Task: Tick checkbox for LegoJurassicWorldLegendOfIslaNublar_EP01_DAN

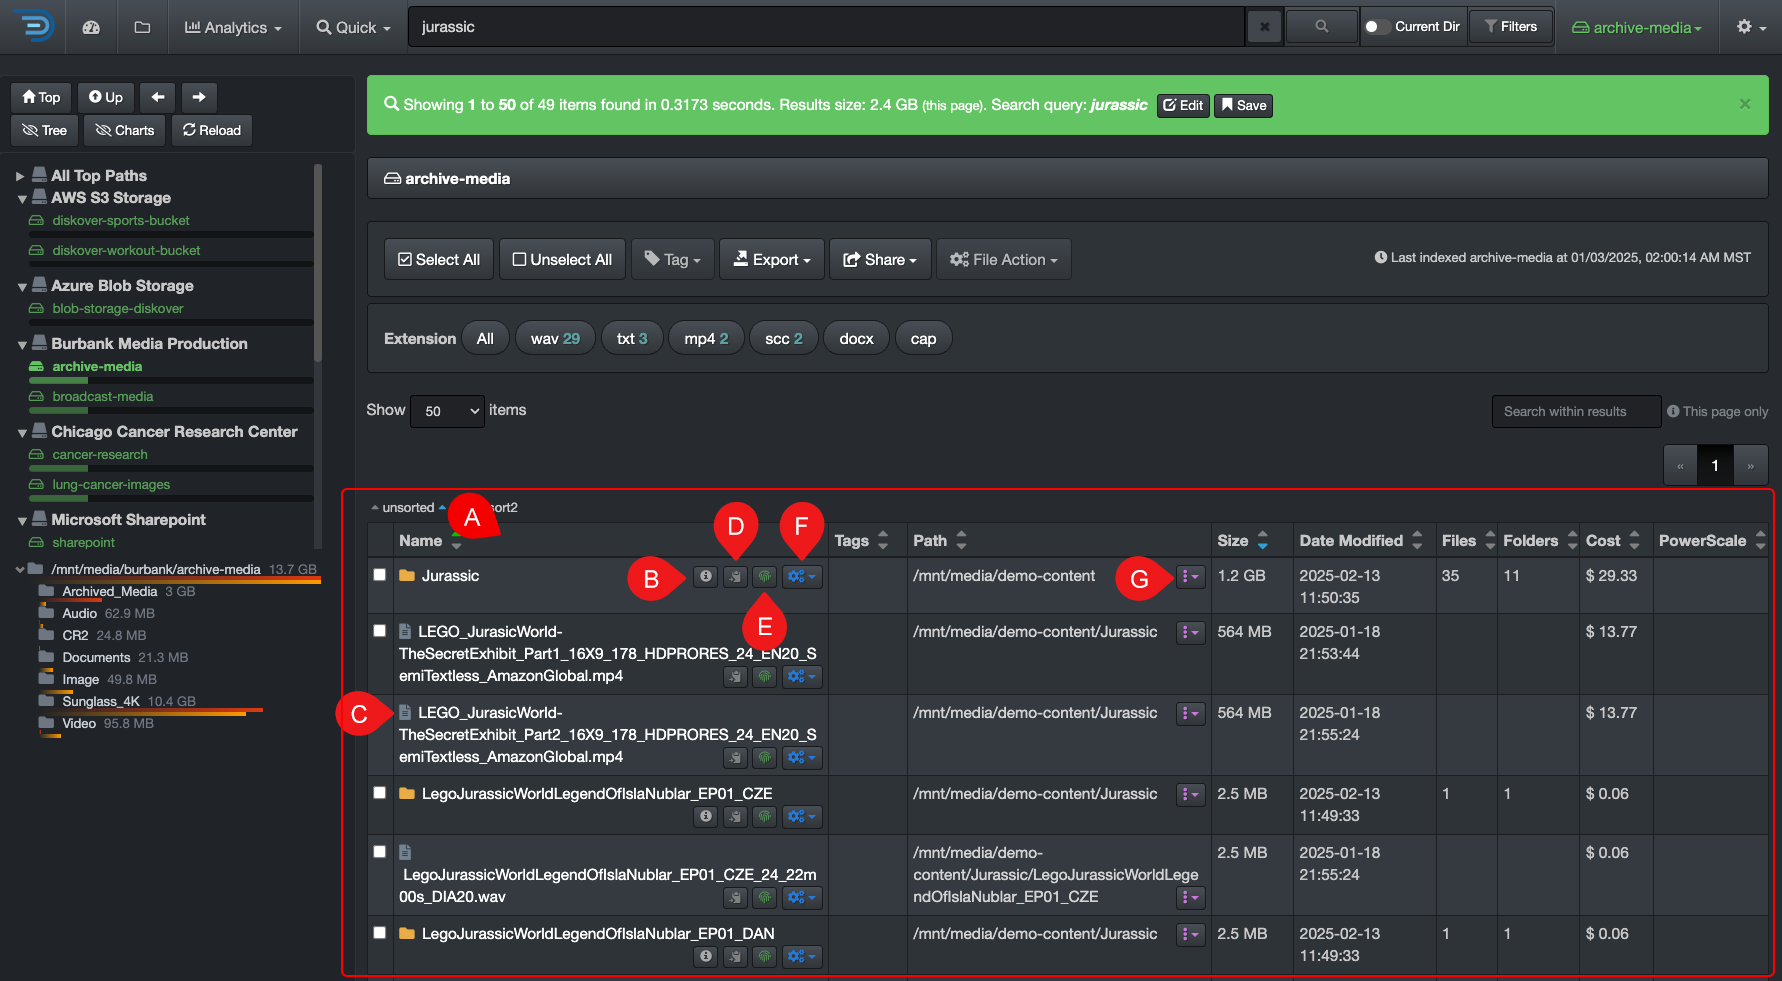Action: pyautogui.click(x=380, y=933)
